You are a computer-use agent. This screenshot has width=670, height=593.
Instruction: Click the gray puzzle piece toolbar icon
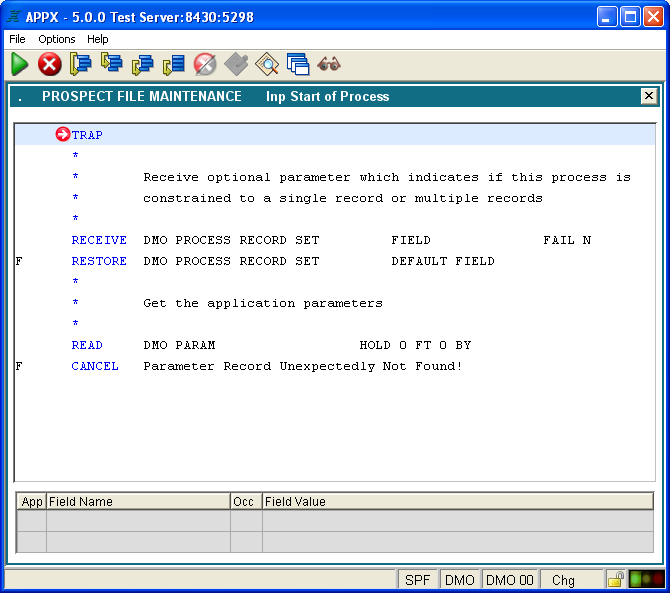click(x=236, y=64)
